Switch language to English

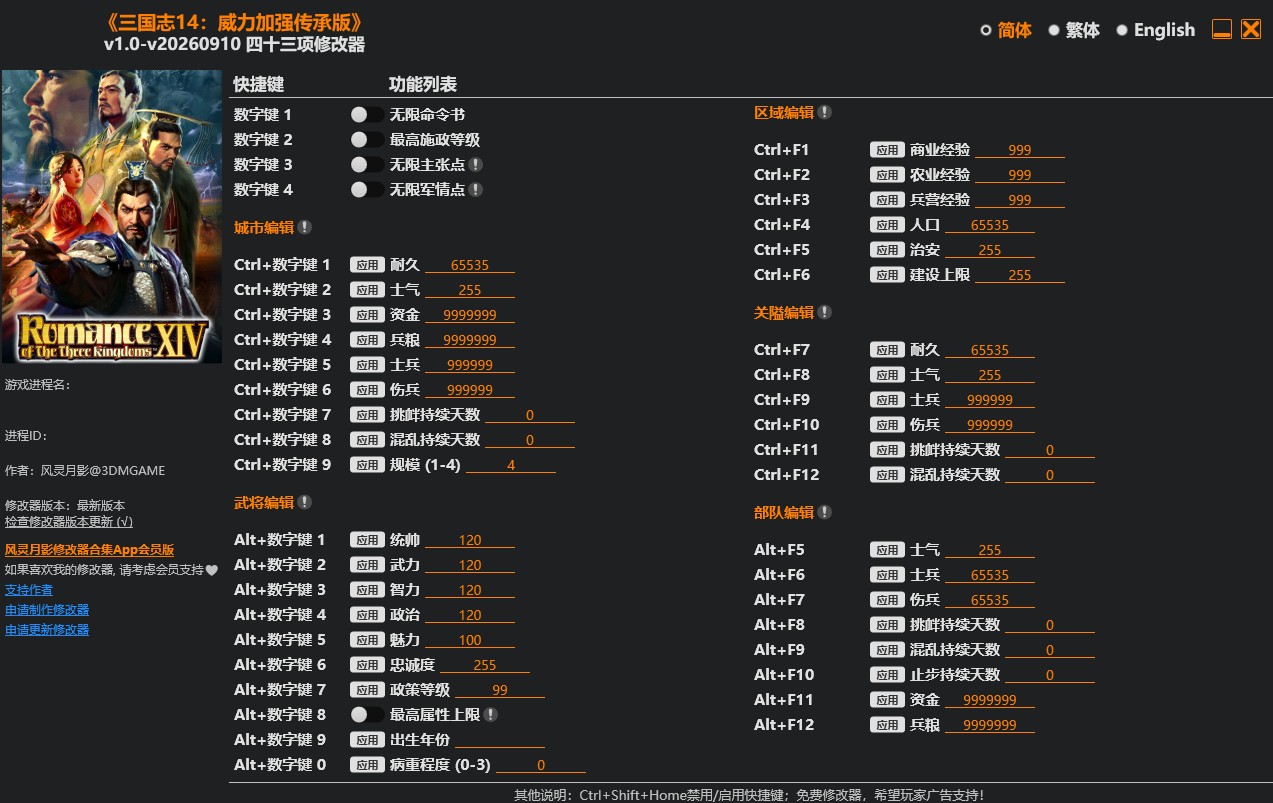1155,30
